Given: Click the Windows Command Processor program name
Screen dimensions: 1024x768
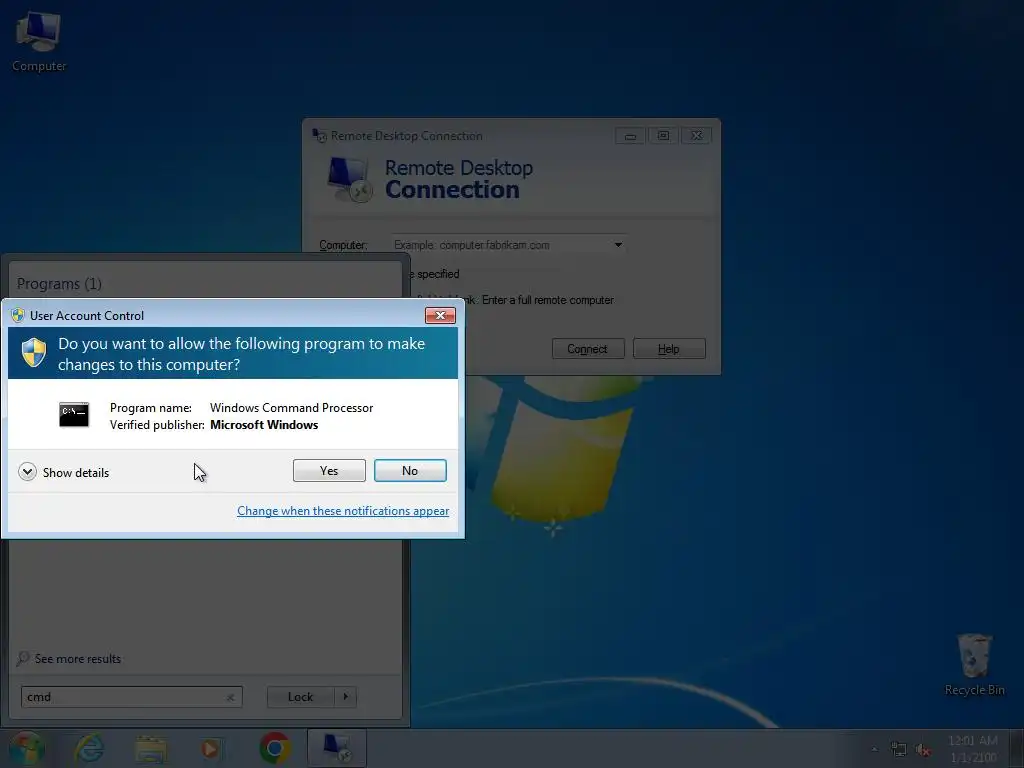Looking at the screenshot, I should tap(291, 408).
